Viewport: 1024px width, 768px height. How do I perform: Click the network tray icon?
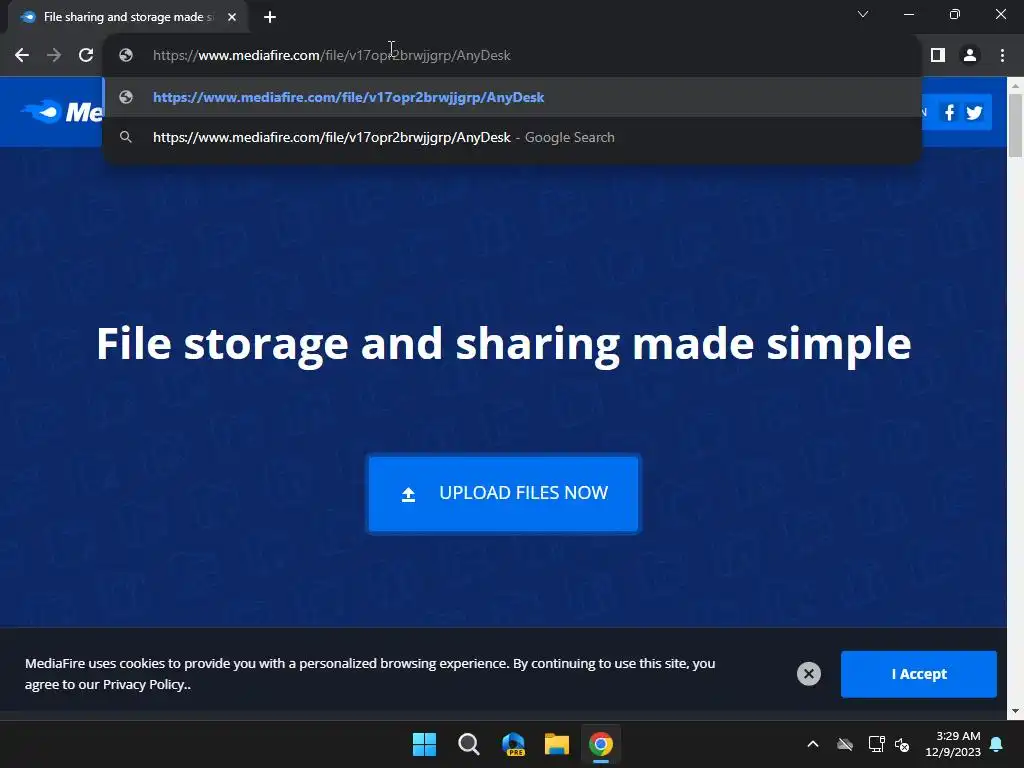[x=876, y=744]
